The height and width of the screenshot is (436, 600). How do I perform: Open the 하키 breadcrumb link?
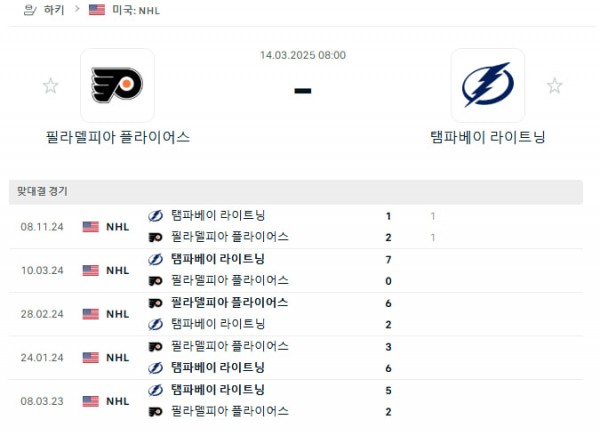point(54,10)
